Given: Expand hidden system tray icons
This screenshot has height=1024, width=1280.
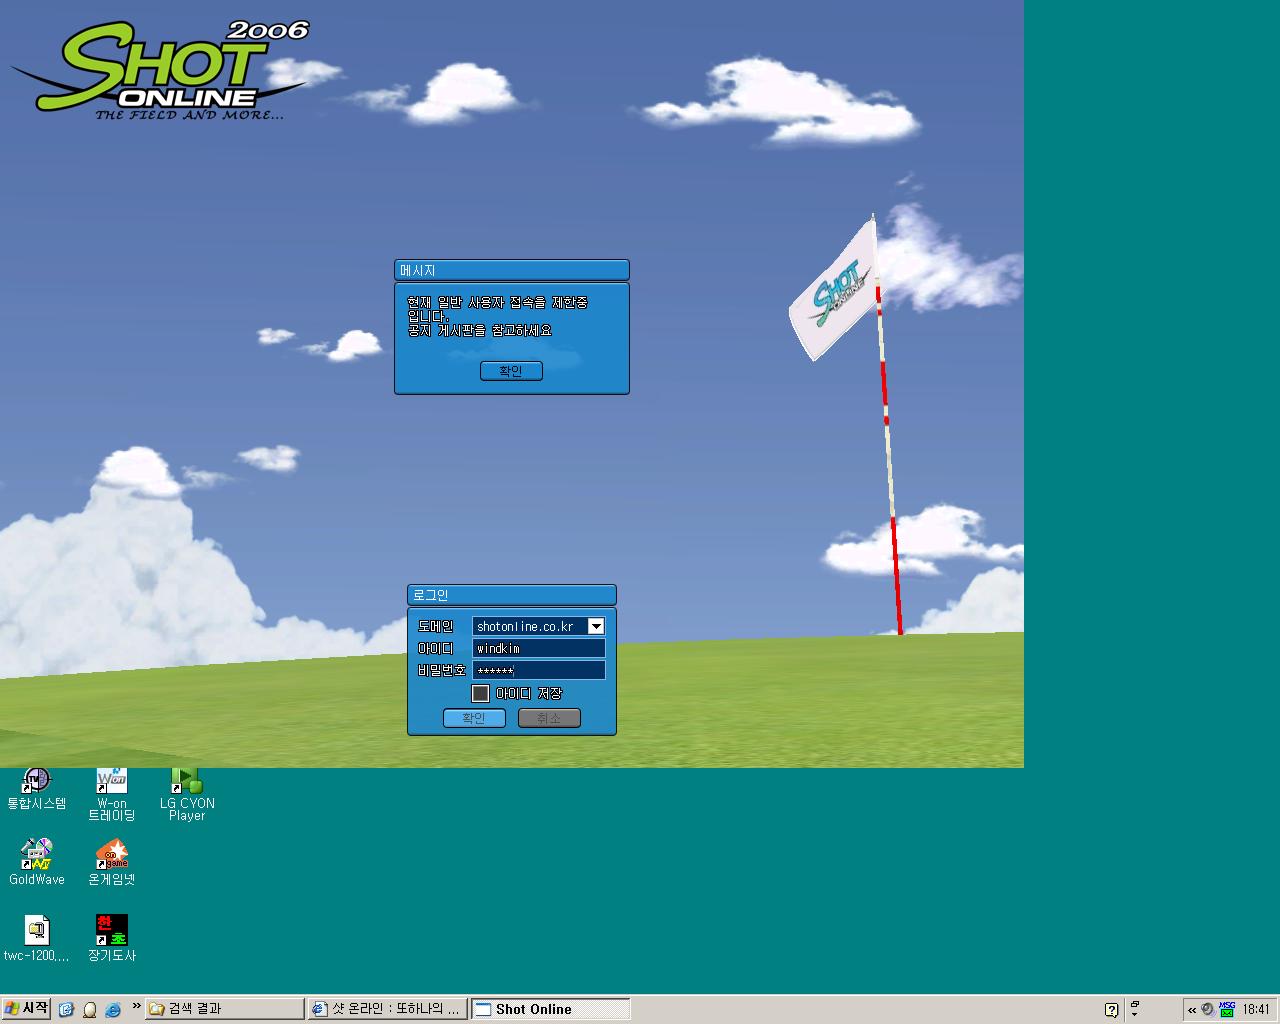Looking at the screenshot, I should (x=1192, y=1010).
